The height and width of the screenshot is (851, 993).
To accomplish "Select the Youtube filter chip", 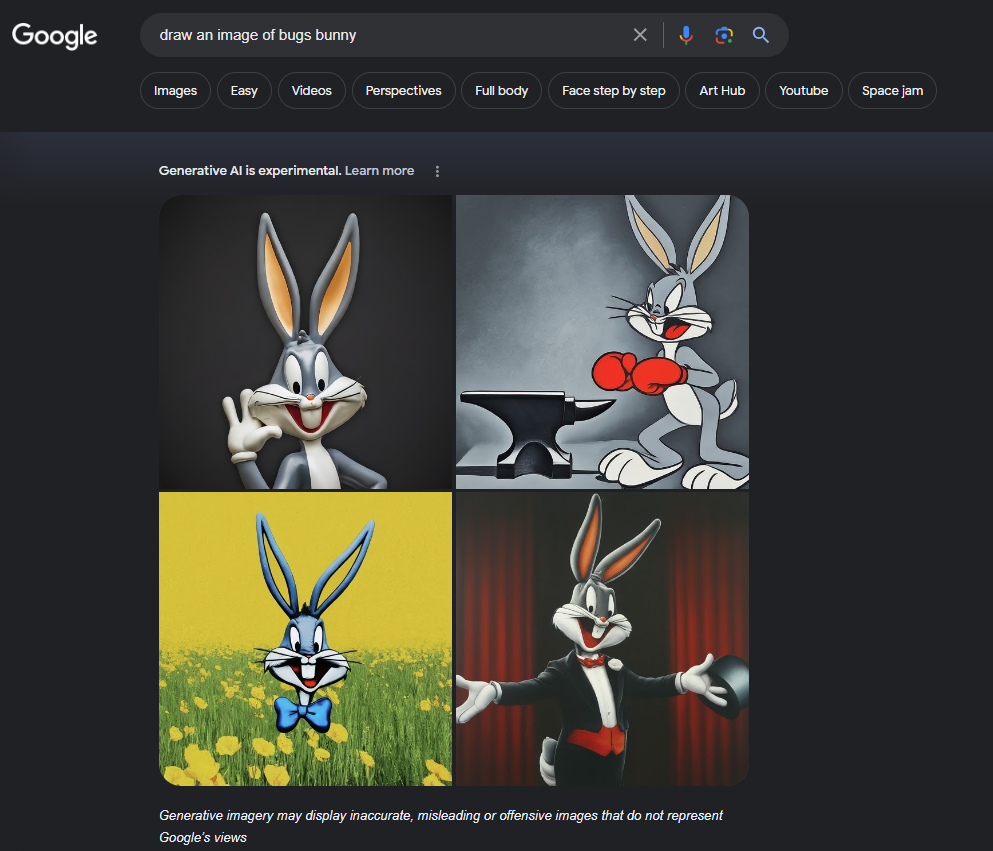I will click(x=804, y=91).
